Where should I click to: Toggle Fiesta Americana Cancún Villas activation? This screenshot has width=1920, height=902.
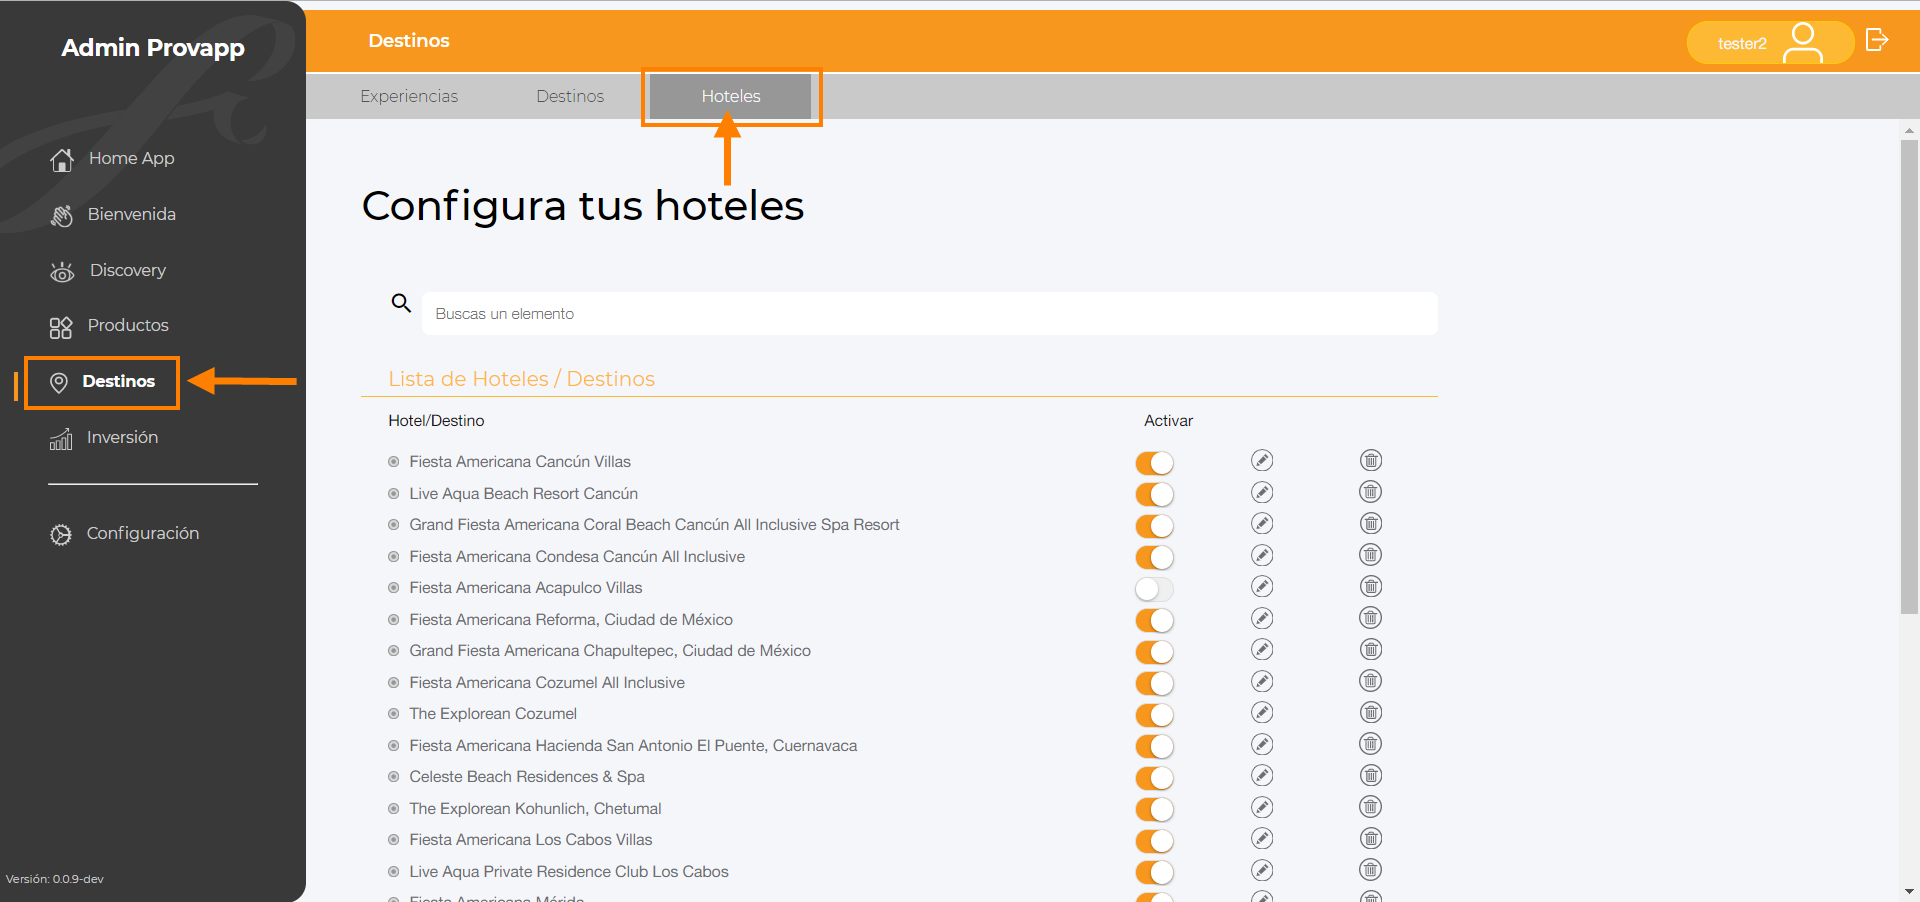click(1154, 463)
